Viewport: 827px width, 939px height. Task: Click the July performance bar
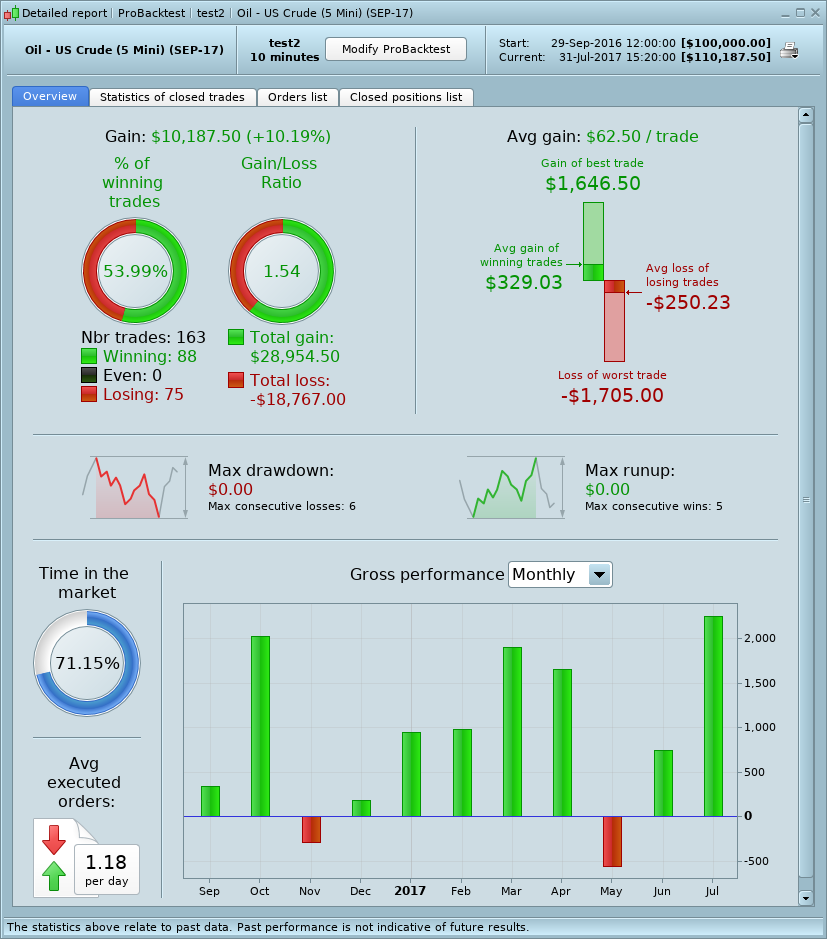(713, 716)
